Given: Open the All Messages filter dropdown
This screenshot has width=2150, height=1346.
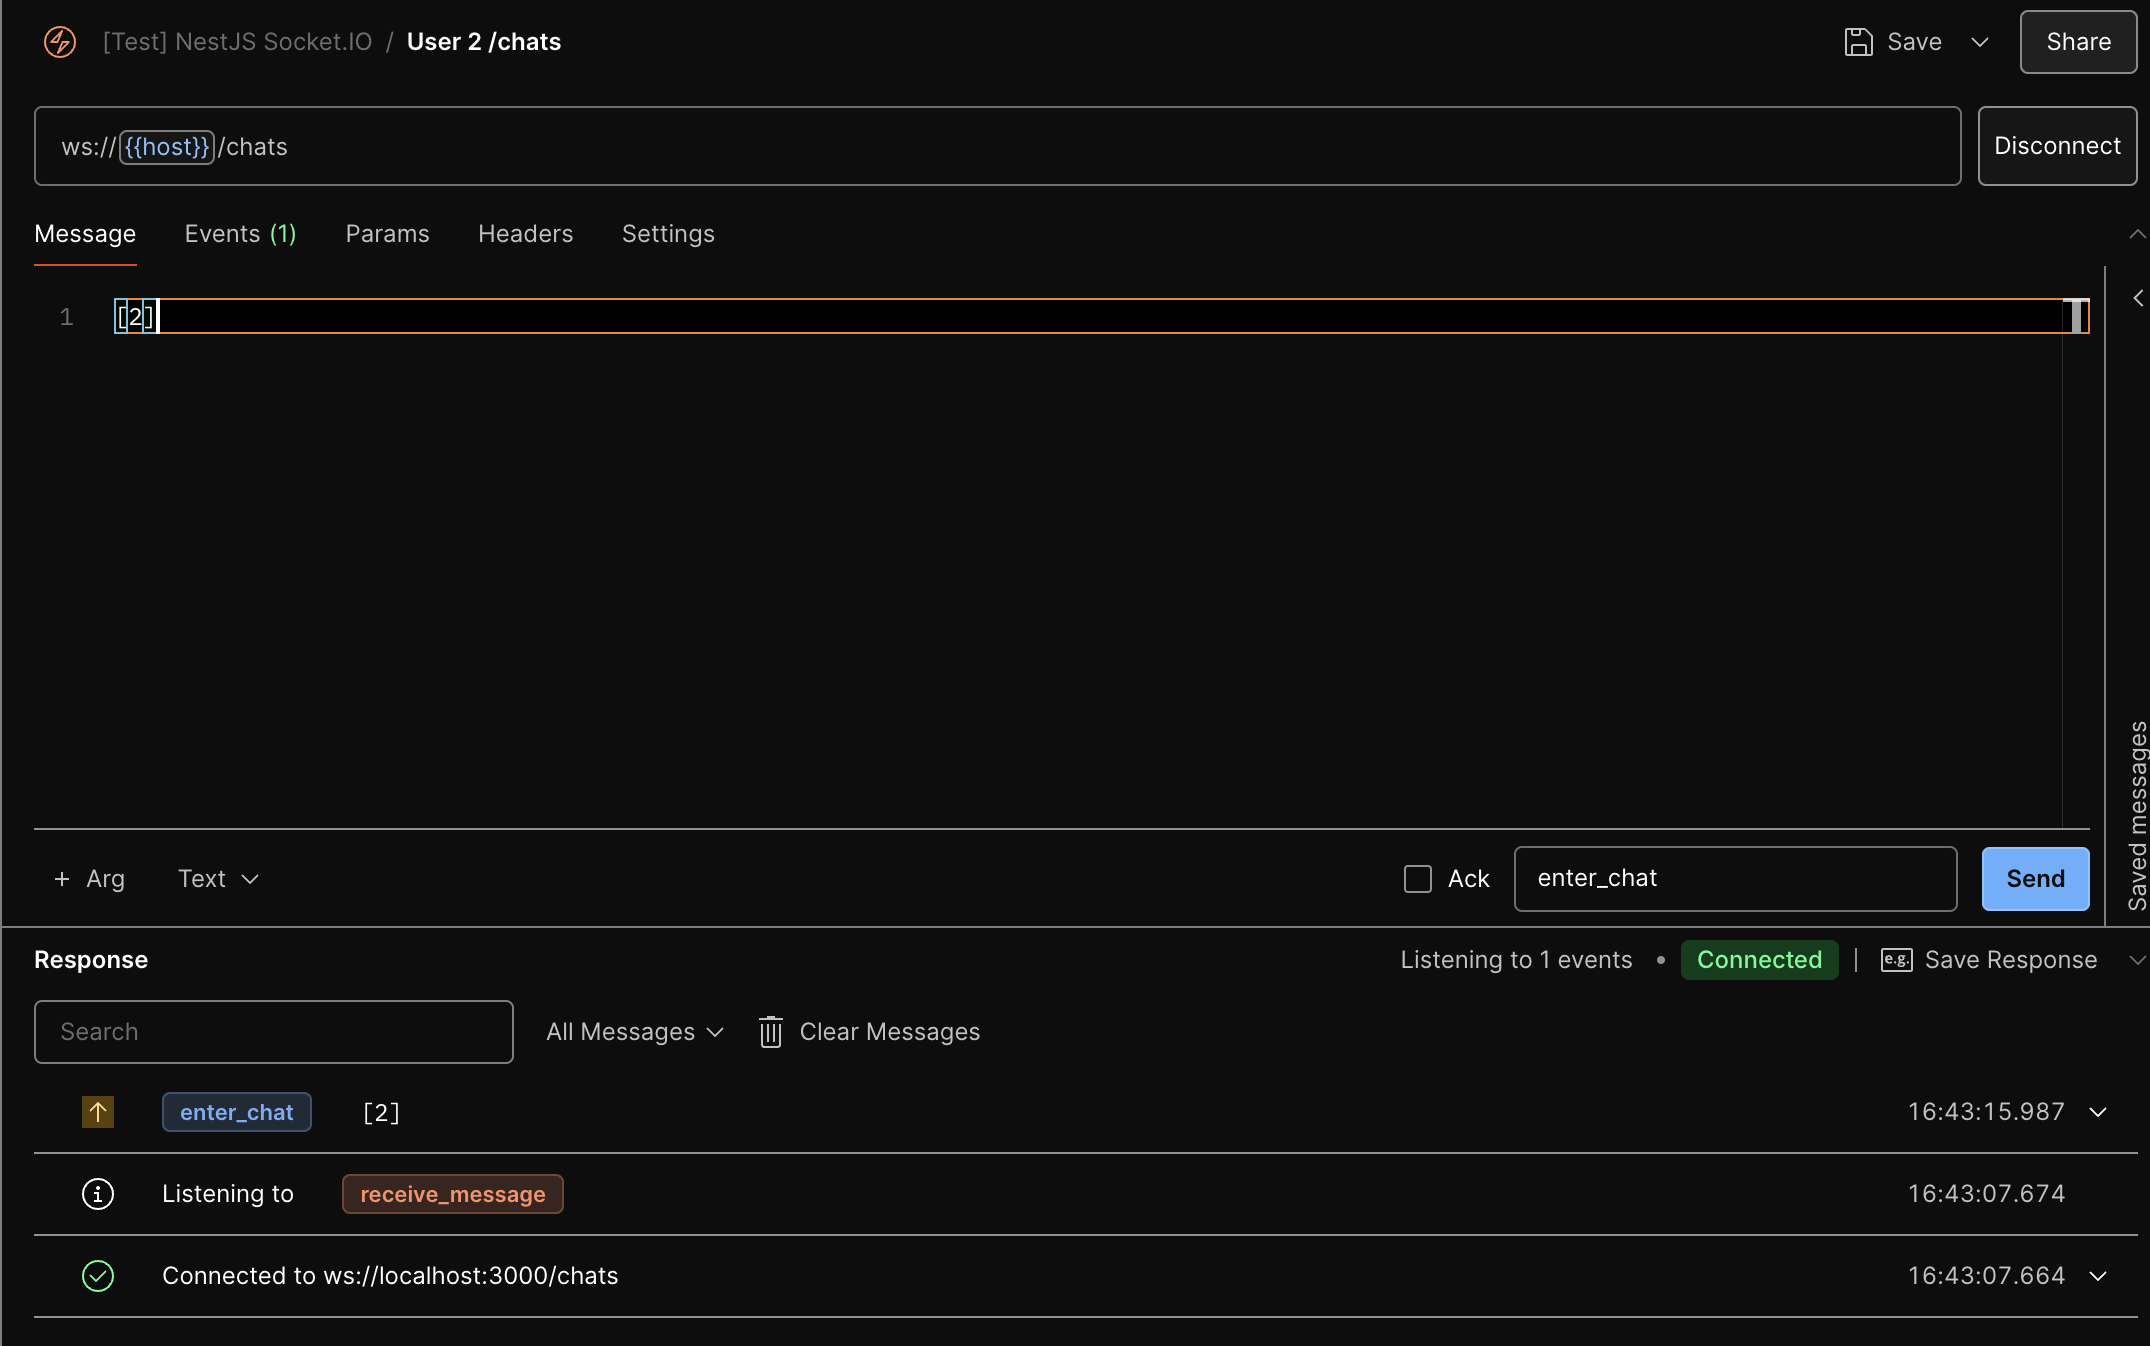Looking at the screenshot, I should [634, 1032].
